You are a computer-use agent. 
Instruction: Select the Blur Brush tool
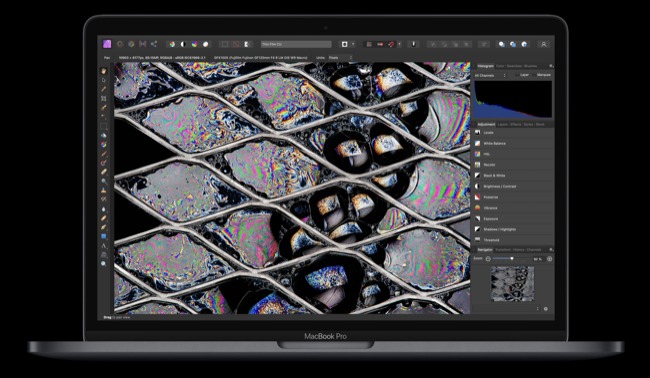click(x=104, y=209)
